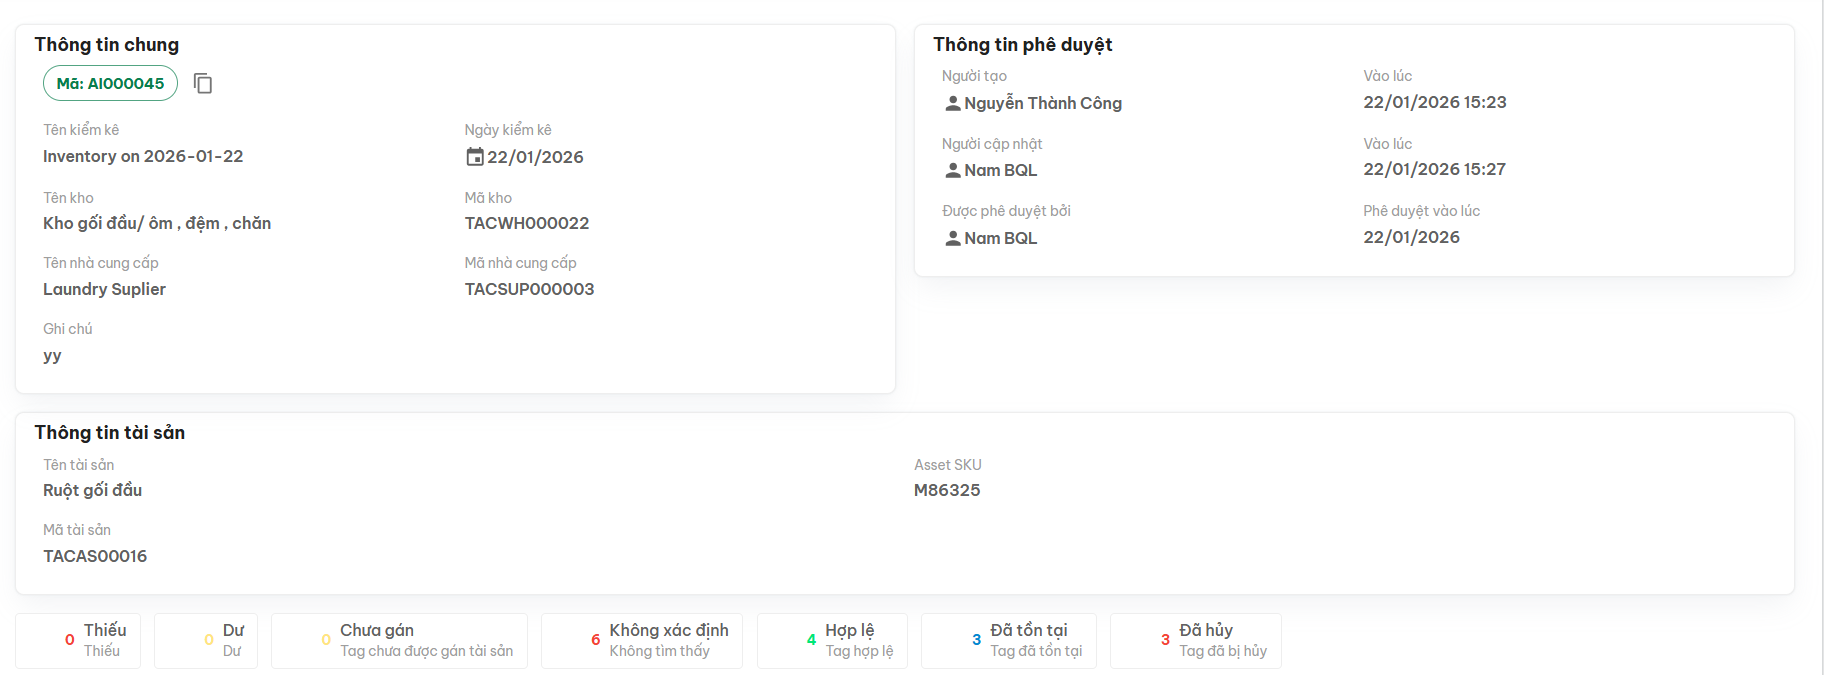This screenshot has width=1824, height=675.
Task: Select the Thiếu status tab
Action: tap(78, 640)
